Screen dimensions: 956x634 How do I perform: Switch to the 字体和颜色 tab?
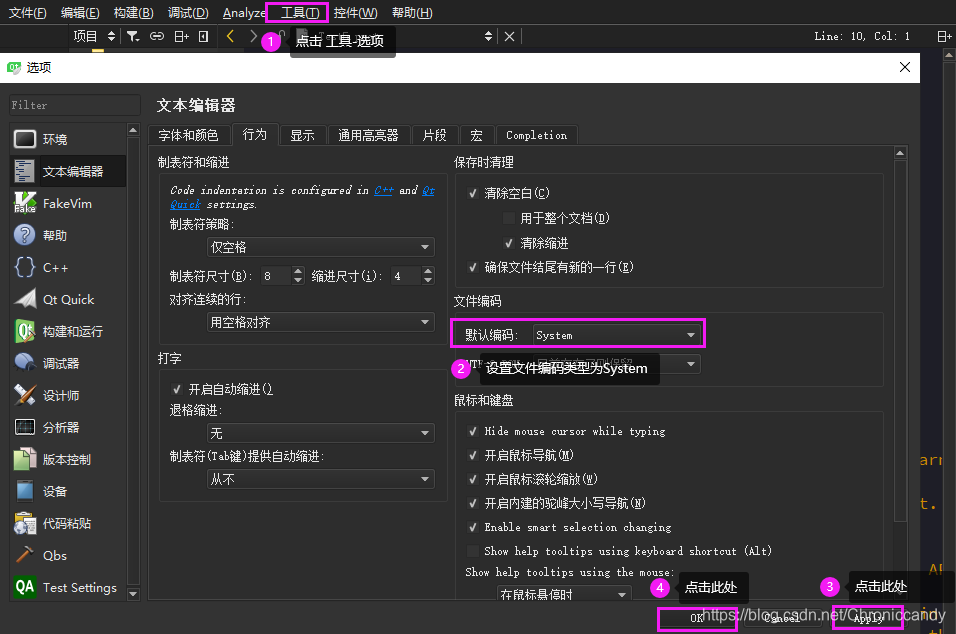point(190,134)
